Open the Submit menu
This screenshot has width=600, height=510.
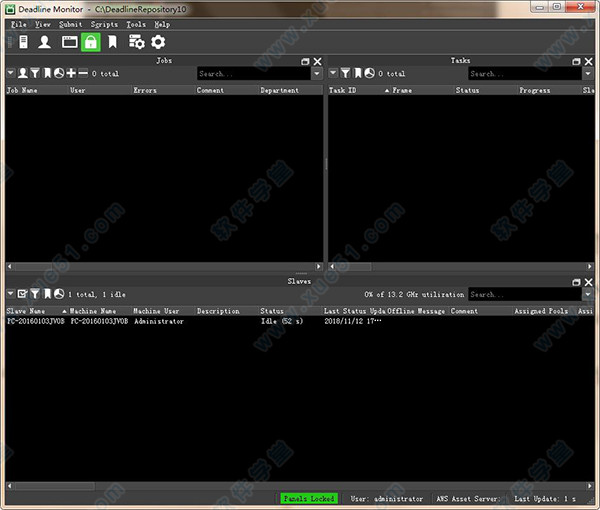(x=71, y=24)
